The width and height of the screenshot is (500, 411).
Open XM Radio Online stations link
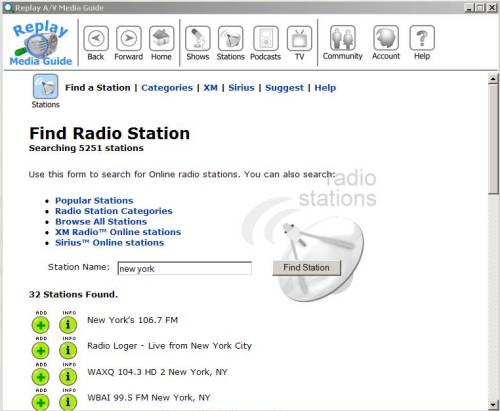[x=118, y=232]
